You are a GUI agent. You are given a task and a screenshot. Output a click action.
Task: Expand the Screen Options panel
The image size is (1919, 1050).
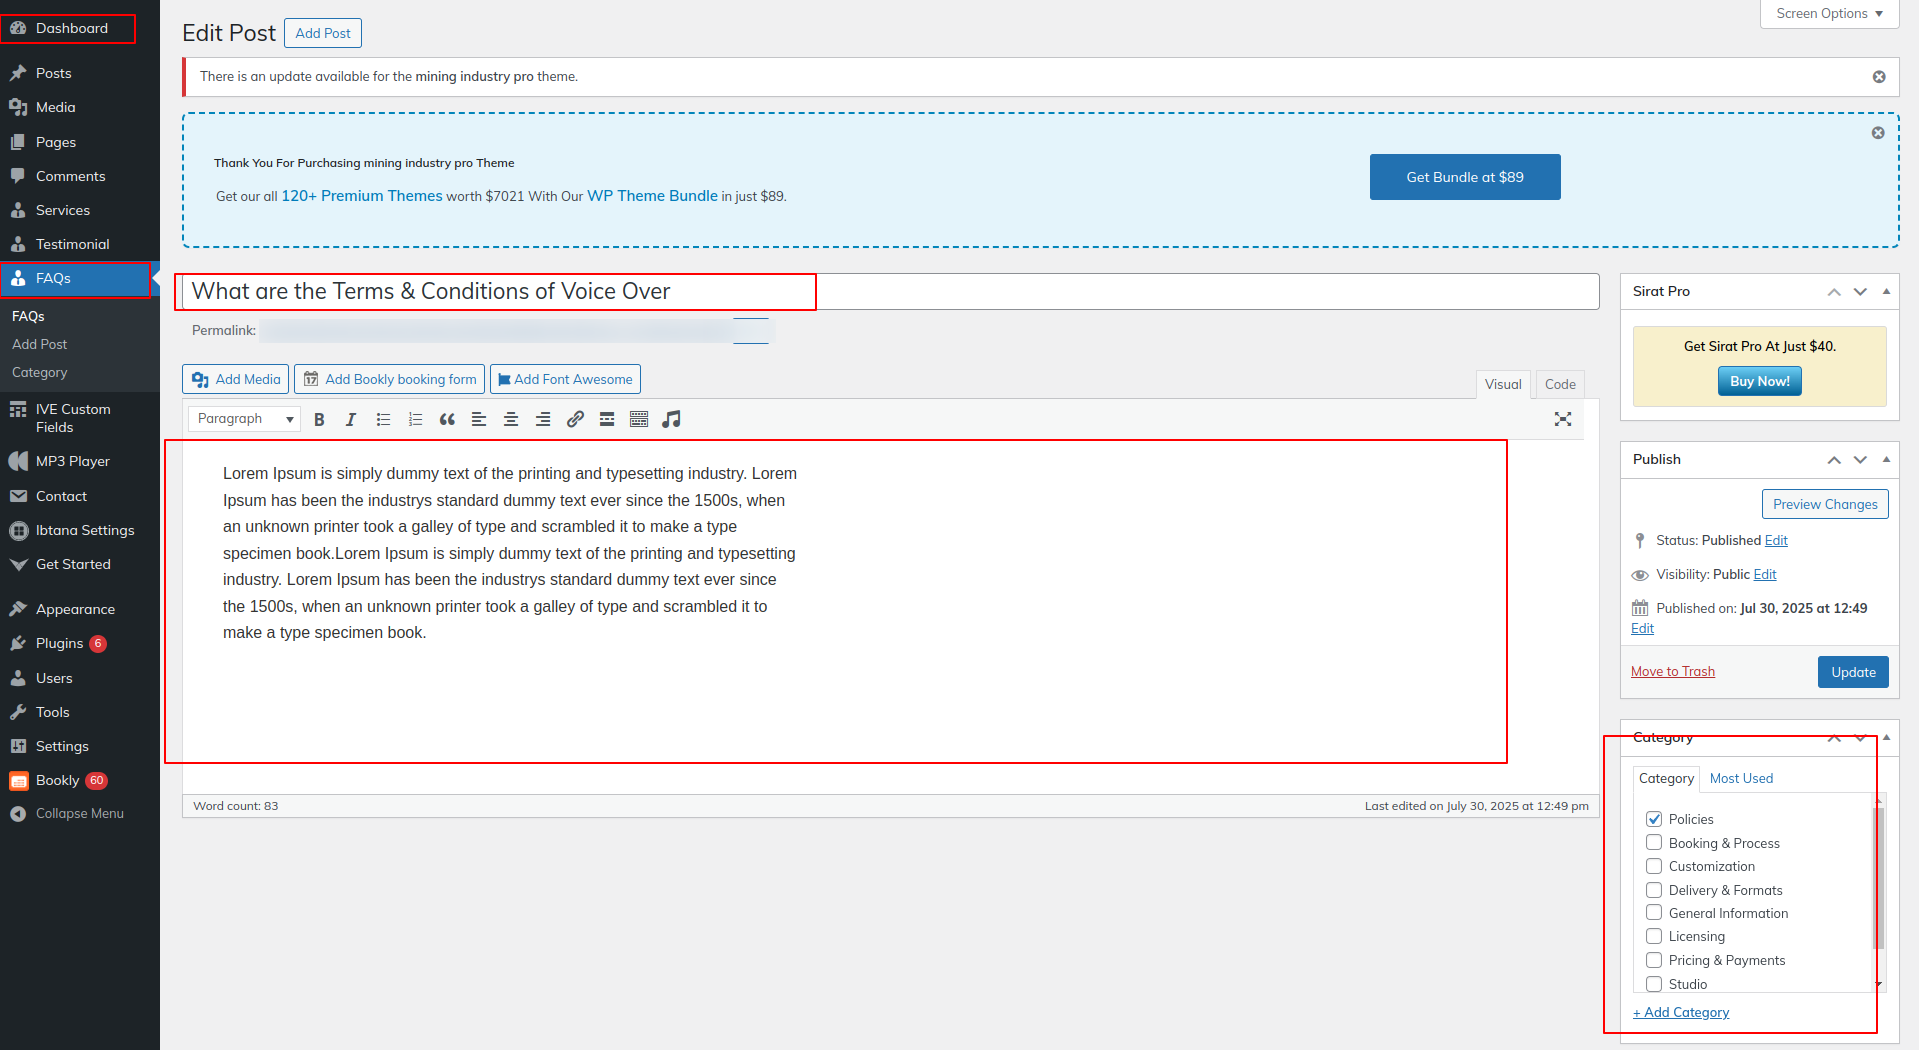click(x=1828, y=14)
